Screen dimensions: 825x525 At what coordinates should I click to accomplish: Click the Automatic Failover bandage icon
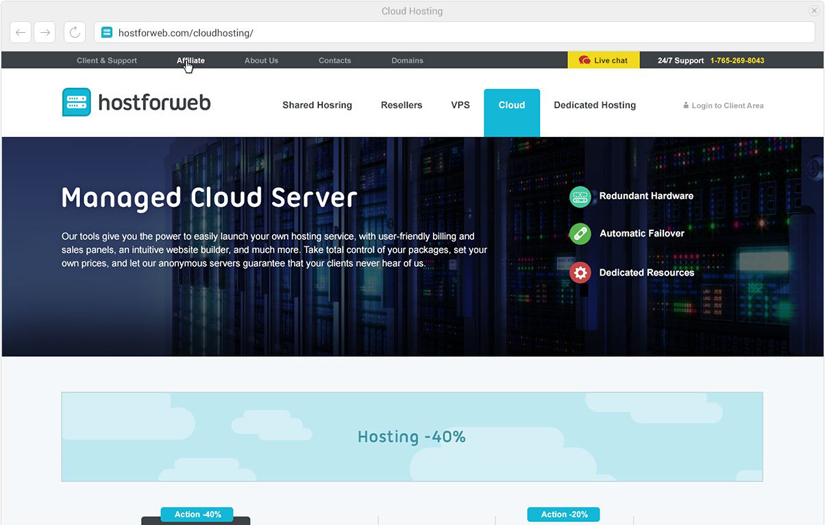click(580, 234)
